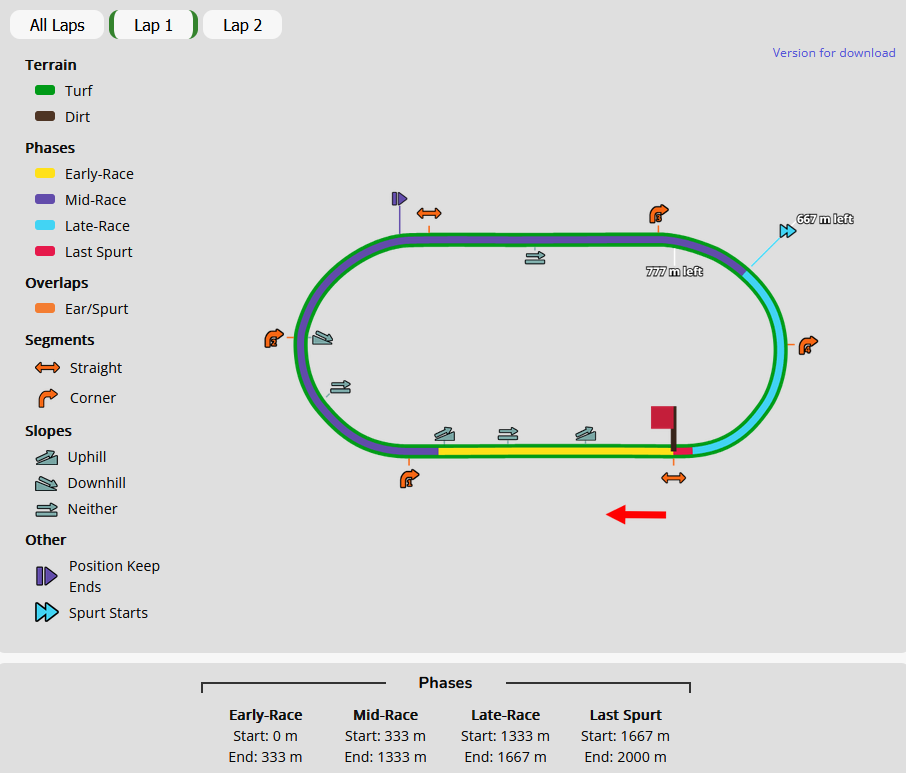Viewport: 906px width, 773px height.
Task: Switch to the All Laps tab
Action: (57, 25)
